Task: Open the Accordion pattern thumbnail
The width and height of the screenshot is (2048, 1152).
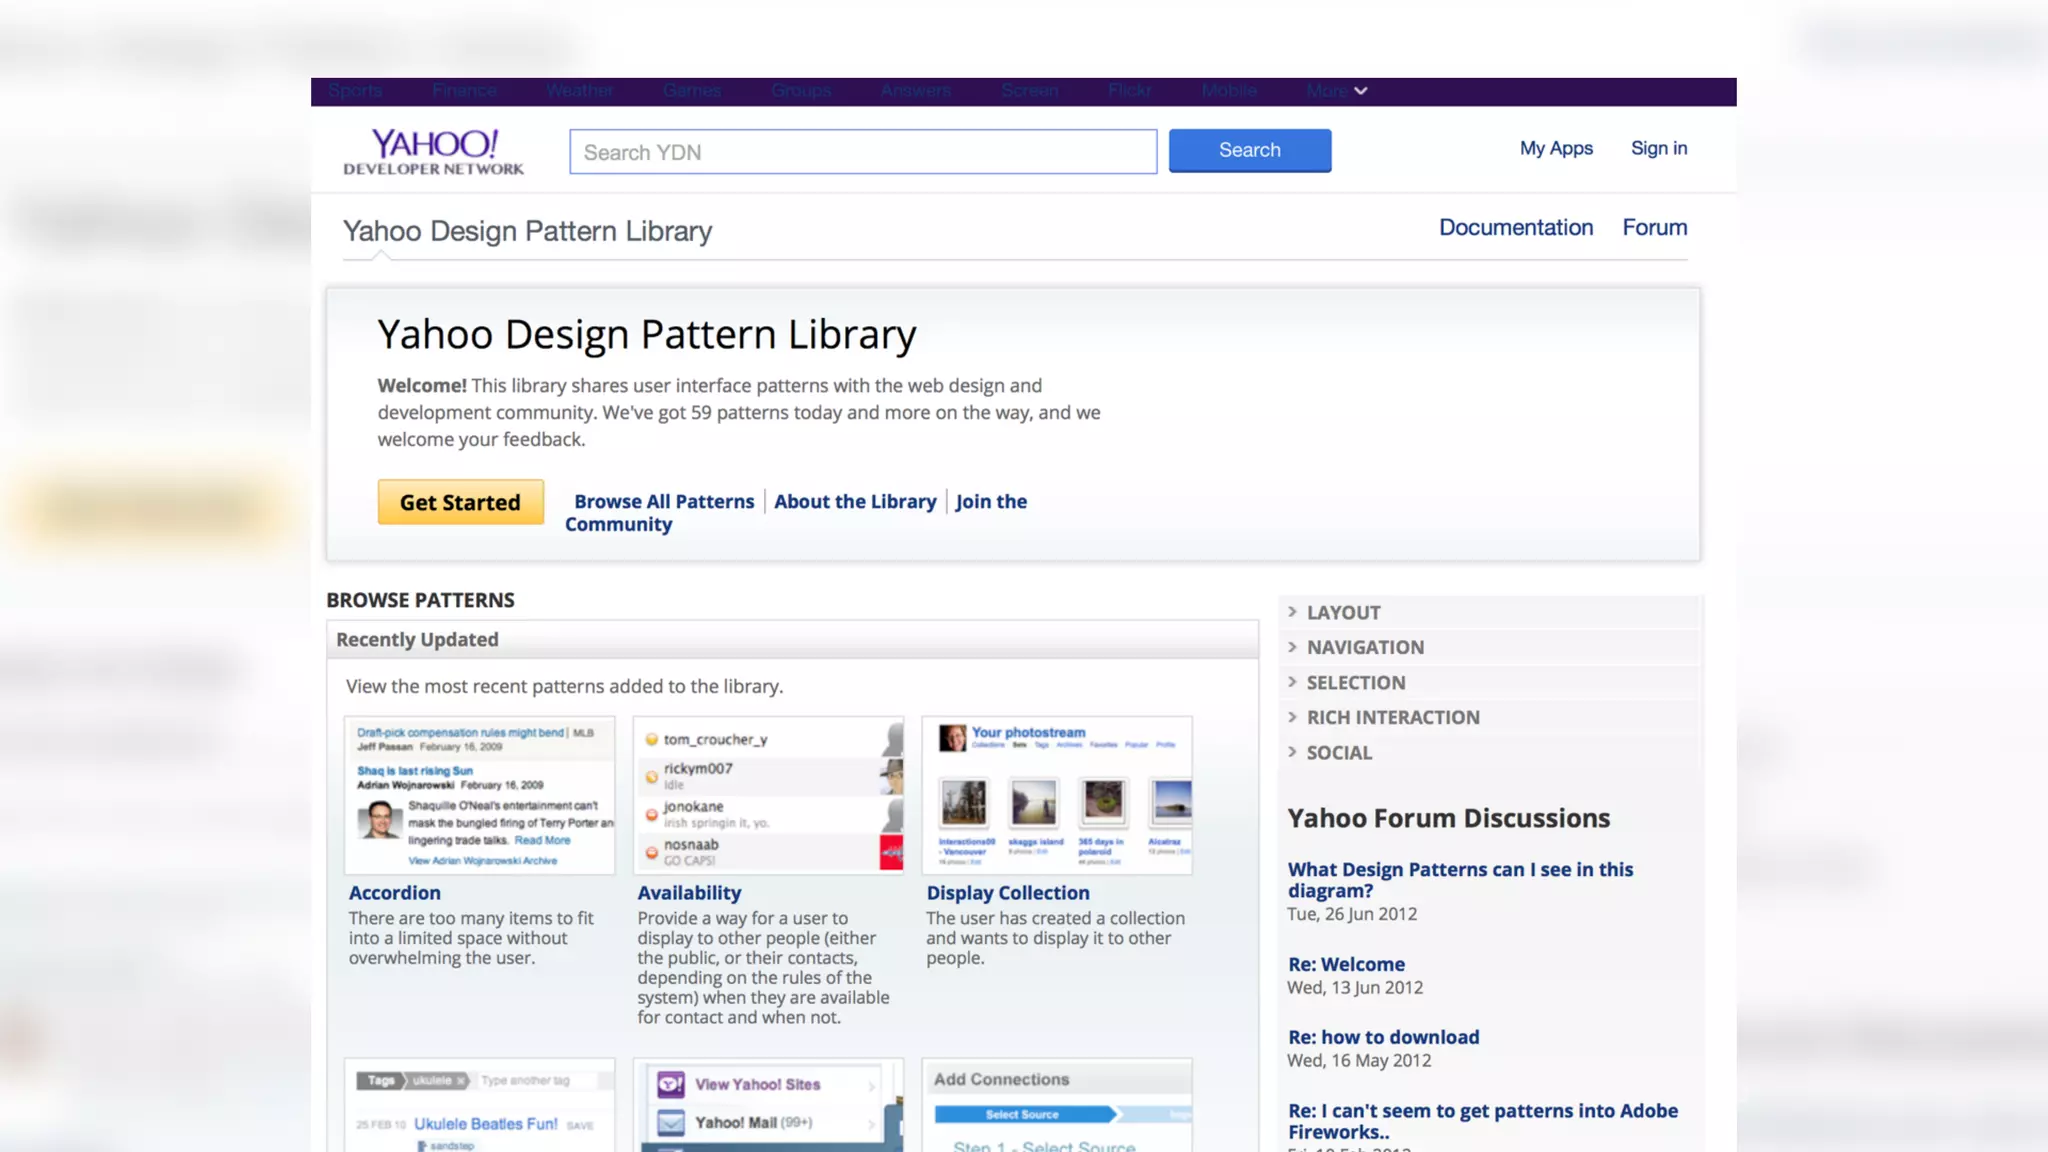Action: 480,795
